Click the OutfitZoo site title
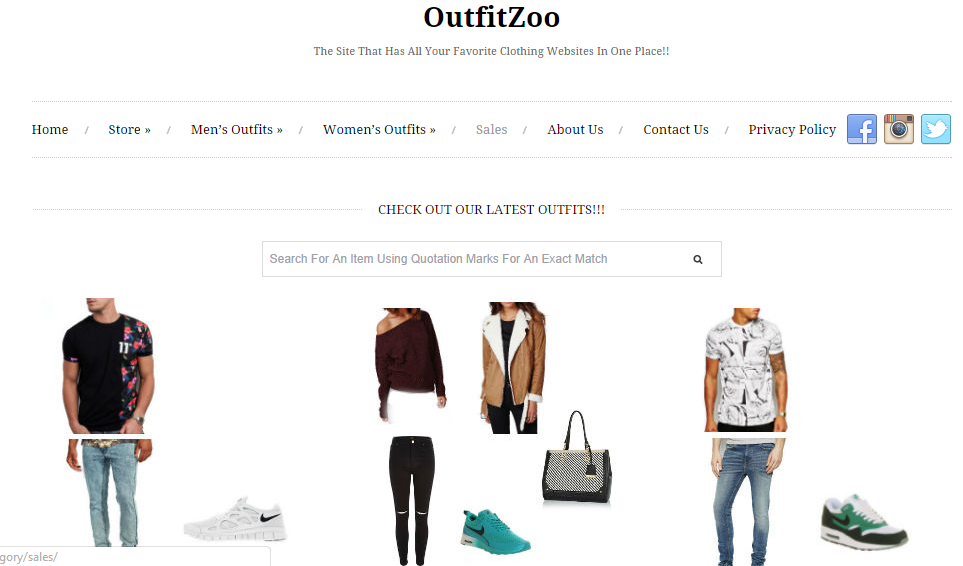 click(491, 17)
